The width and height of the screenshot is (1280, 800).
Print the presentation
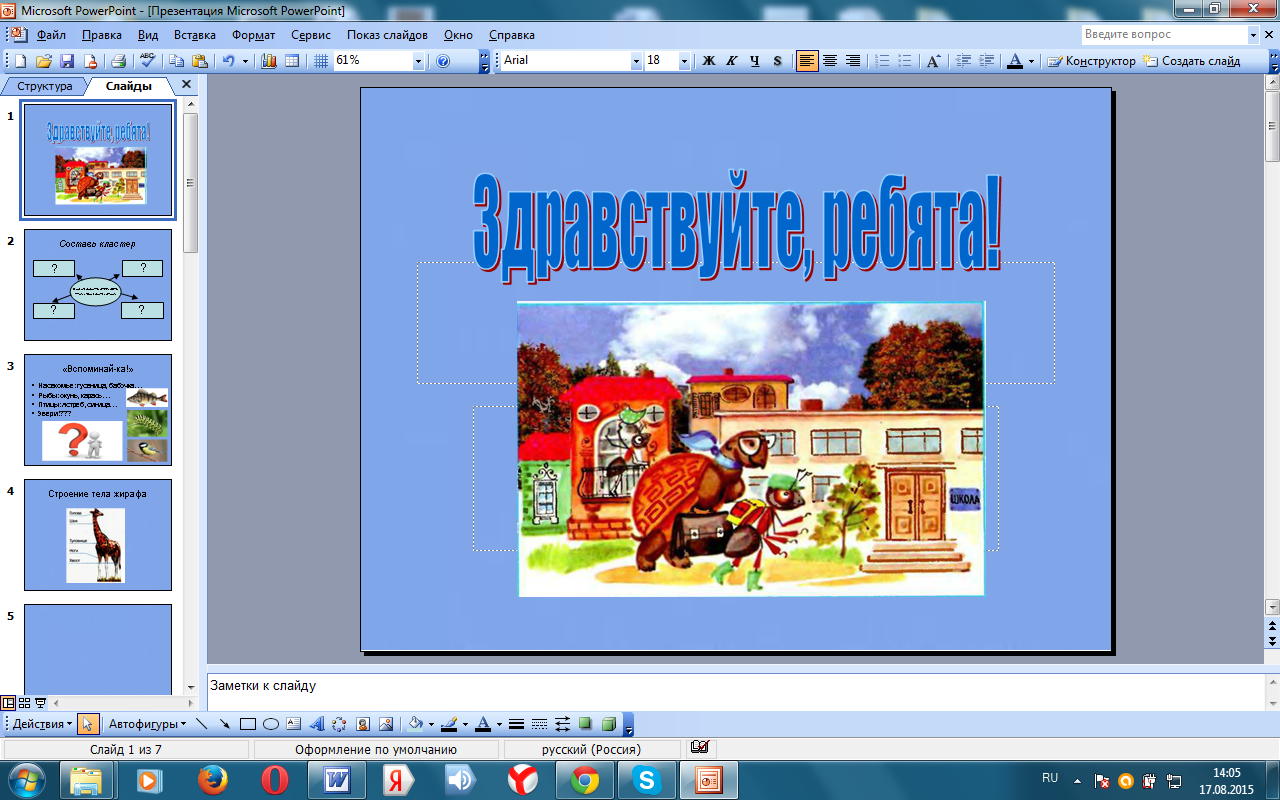tap(118, 61)
